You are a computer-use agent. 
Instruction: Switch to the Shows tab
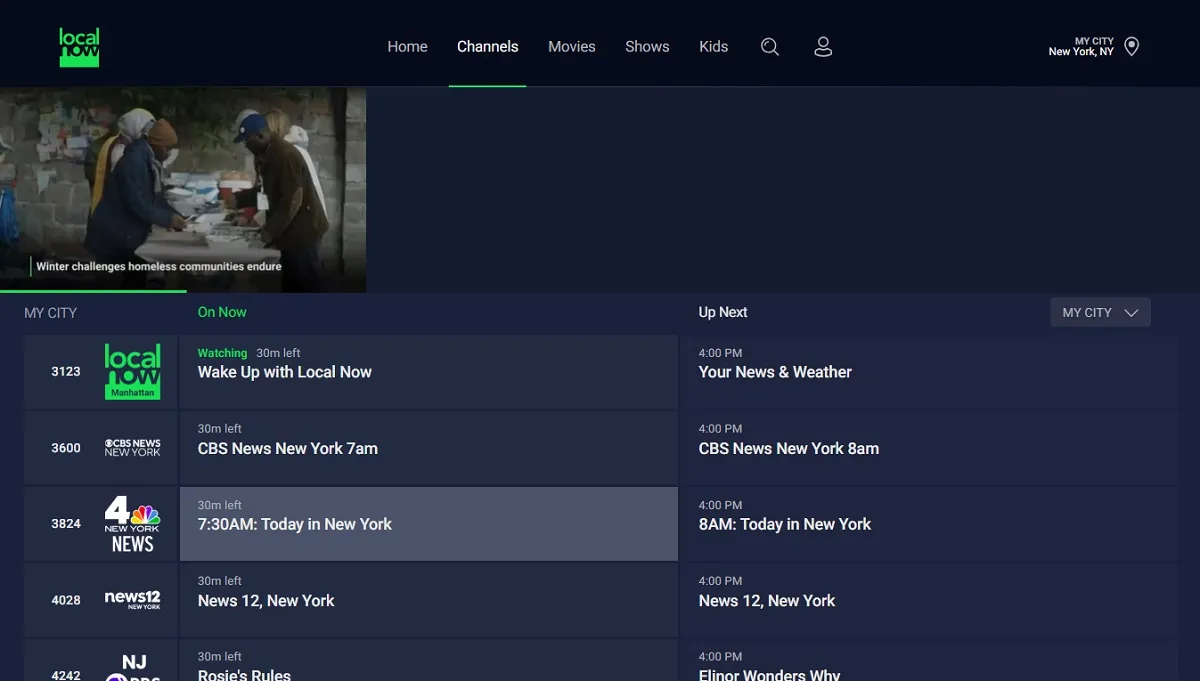[x=647, y=47]
